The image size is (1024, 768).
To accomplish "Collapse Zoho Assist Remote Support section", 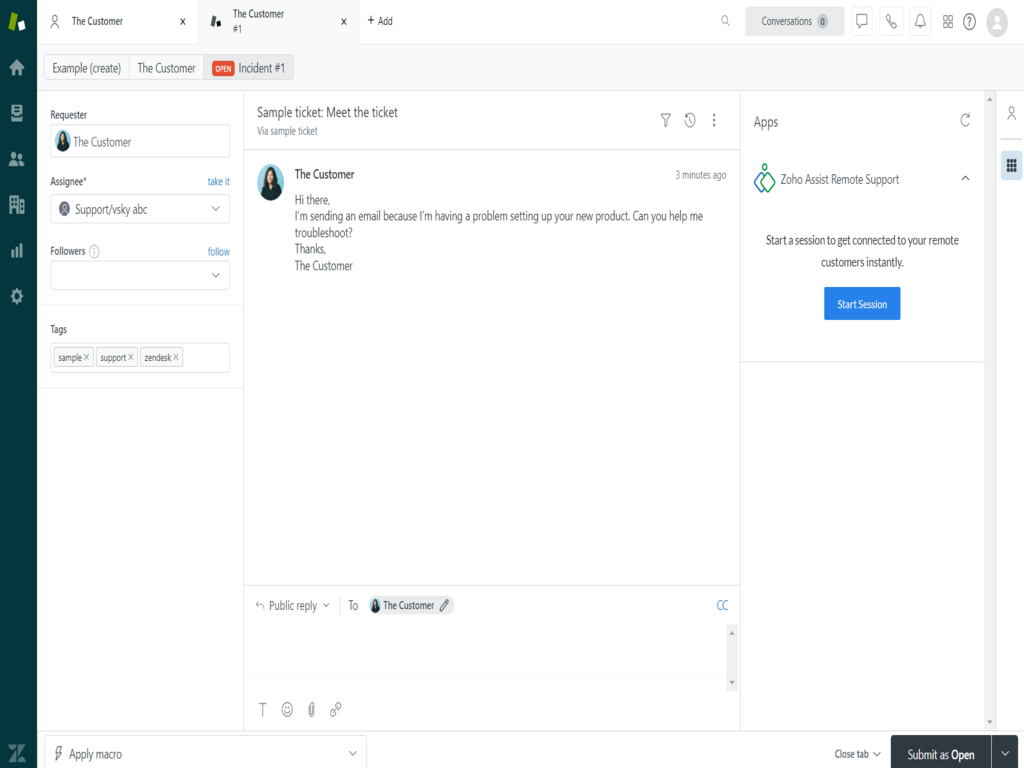I will (965, 179).
